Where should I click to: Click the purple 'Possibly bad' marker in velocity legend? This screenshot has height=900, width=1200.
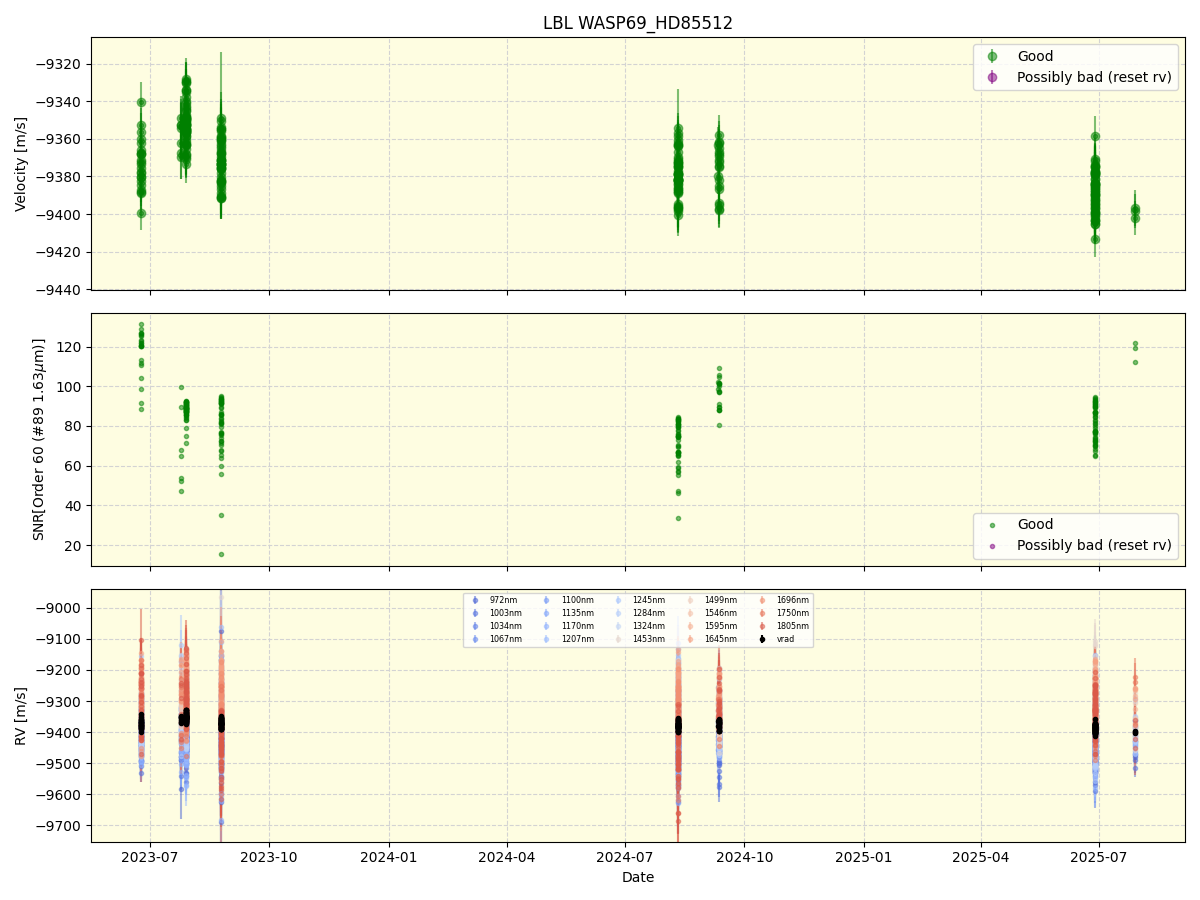992,77
